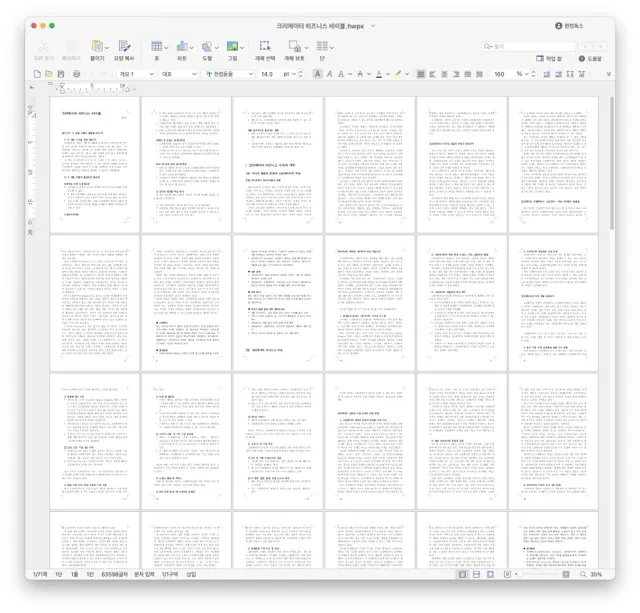Click the distribute alignment icon

pyautogui.click(x=468, y=74)
